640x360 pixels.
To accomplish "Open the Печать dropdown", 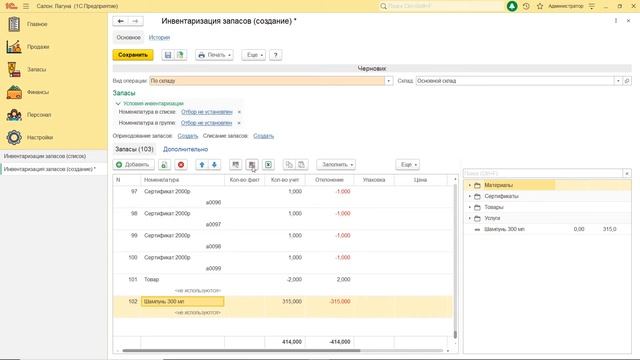I will [x=214, y=55].
